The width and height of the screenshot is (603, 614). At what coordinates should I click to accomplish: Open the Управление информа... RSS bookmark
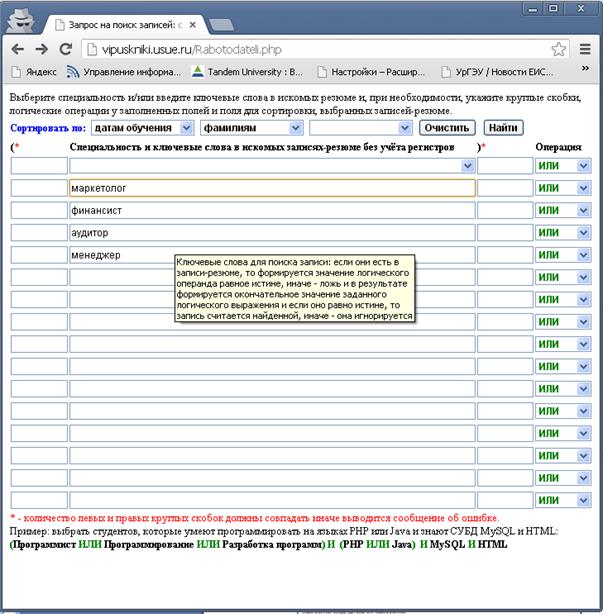tap(124, 72)
